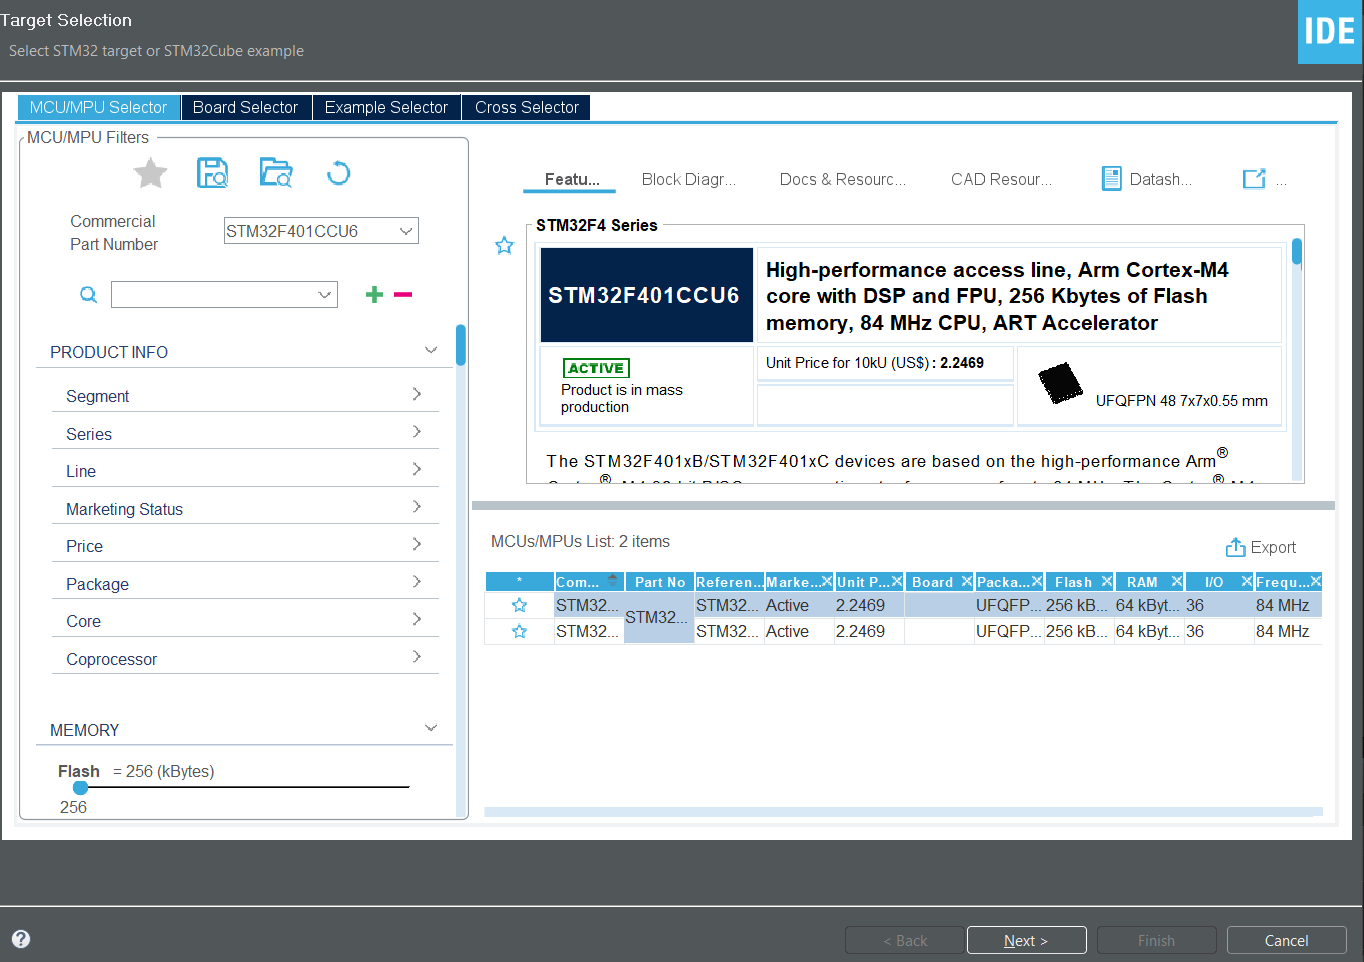Open the external link icon next to Datasheet

click(x=1254, y=179)
